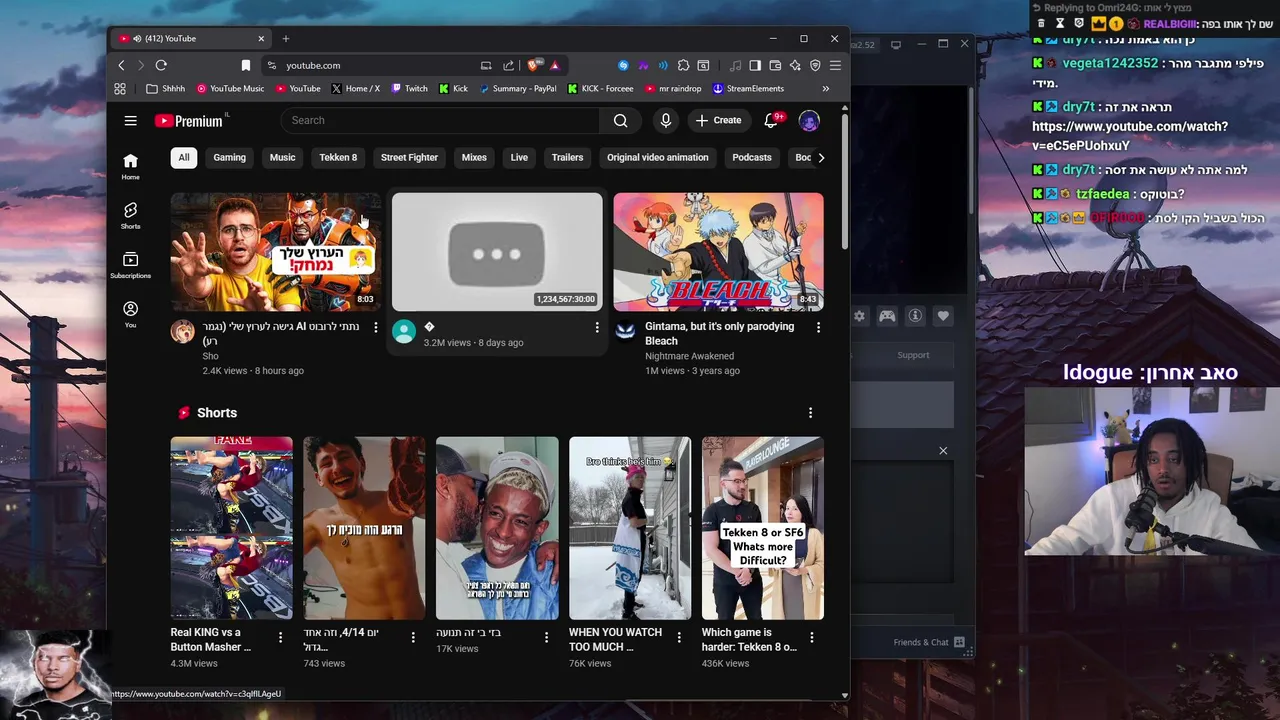Open the Extensions puzzle-piece icon
1280x720 pixels.
click(683, 65)
